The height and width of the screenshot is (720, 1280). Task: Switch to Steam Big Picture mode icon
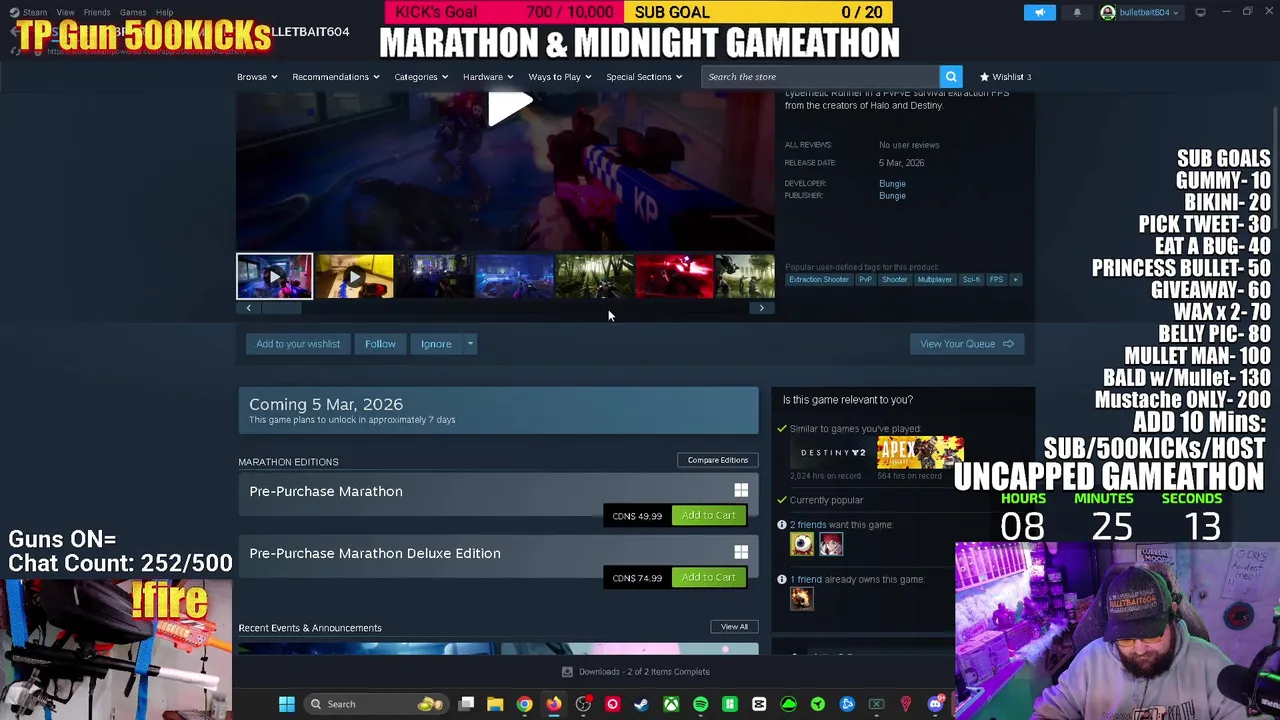(x=1200, y=12)
